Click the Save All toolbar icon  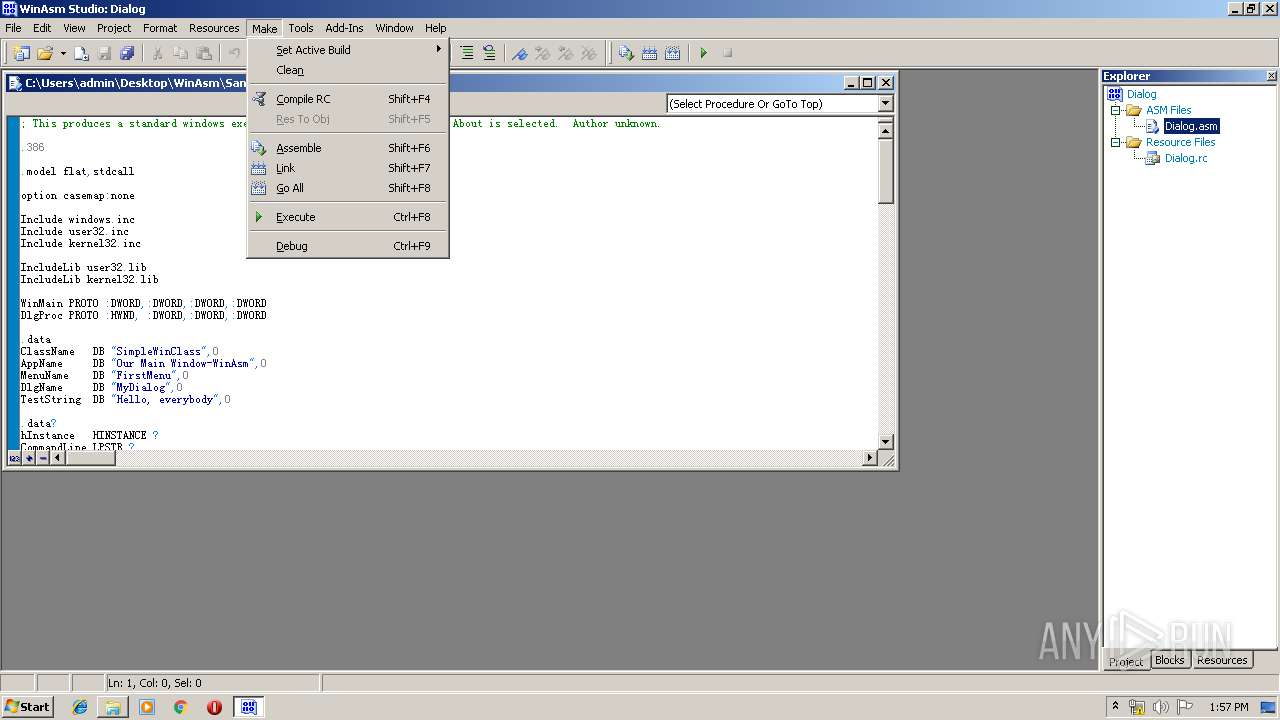127,53
